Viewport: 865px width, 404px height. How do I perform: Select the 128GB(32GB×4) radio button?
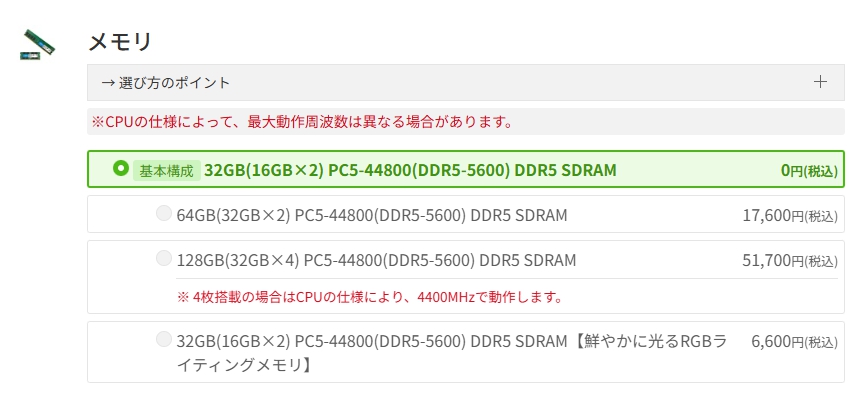click(x=163, y=259)
